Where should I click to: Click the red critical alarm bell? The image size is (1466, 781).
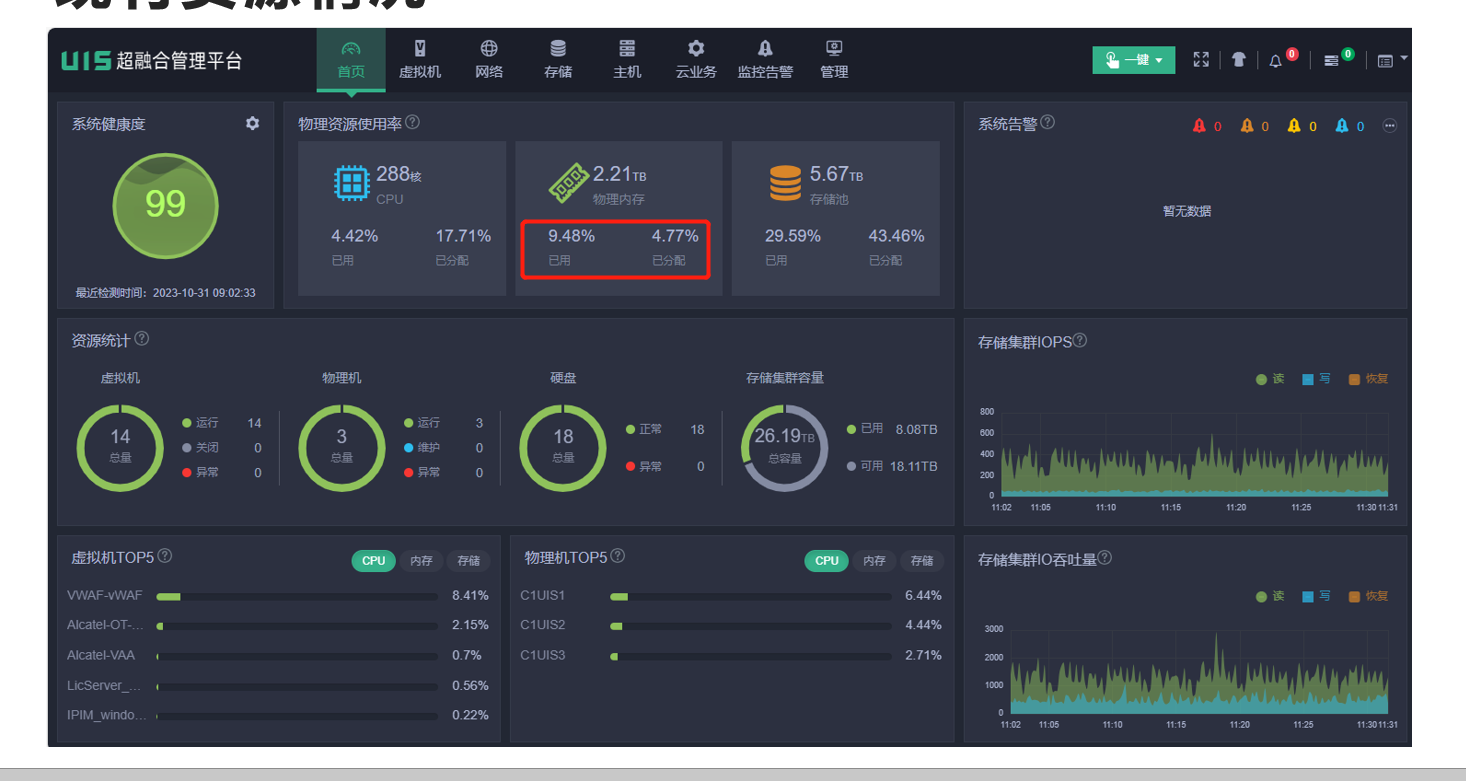(x=1199, y=126)
